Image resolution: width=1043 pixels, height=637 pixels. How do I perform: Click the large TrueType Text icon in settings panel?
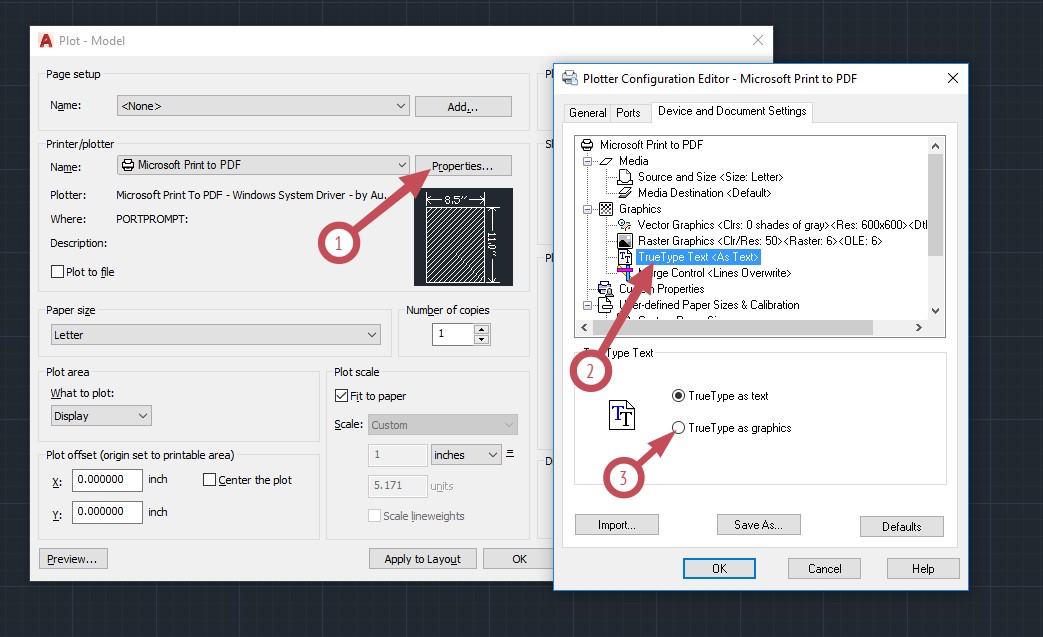pyautogui.click(x=622, y=415)
